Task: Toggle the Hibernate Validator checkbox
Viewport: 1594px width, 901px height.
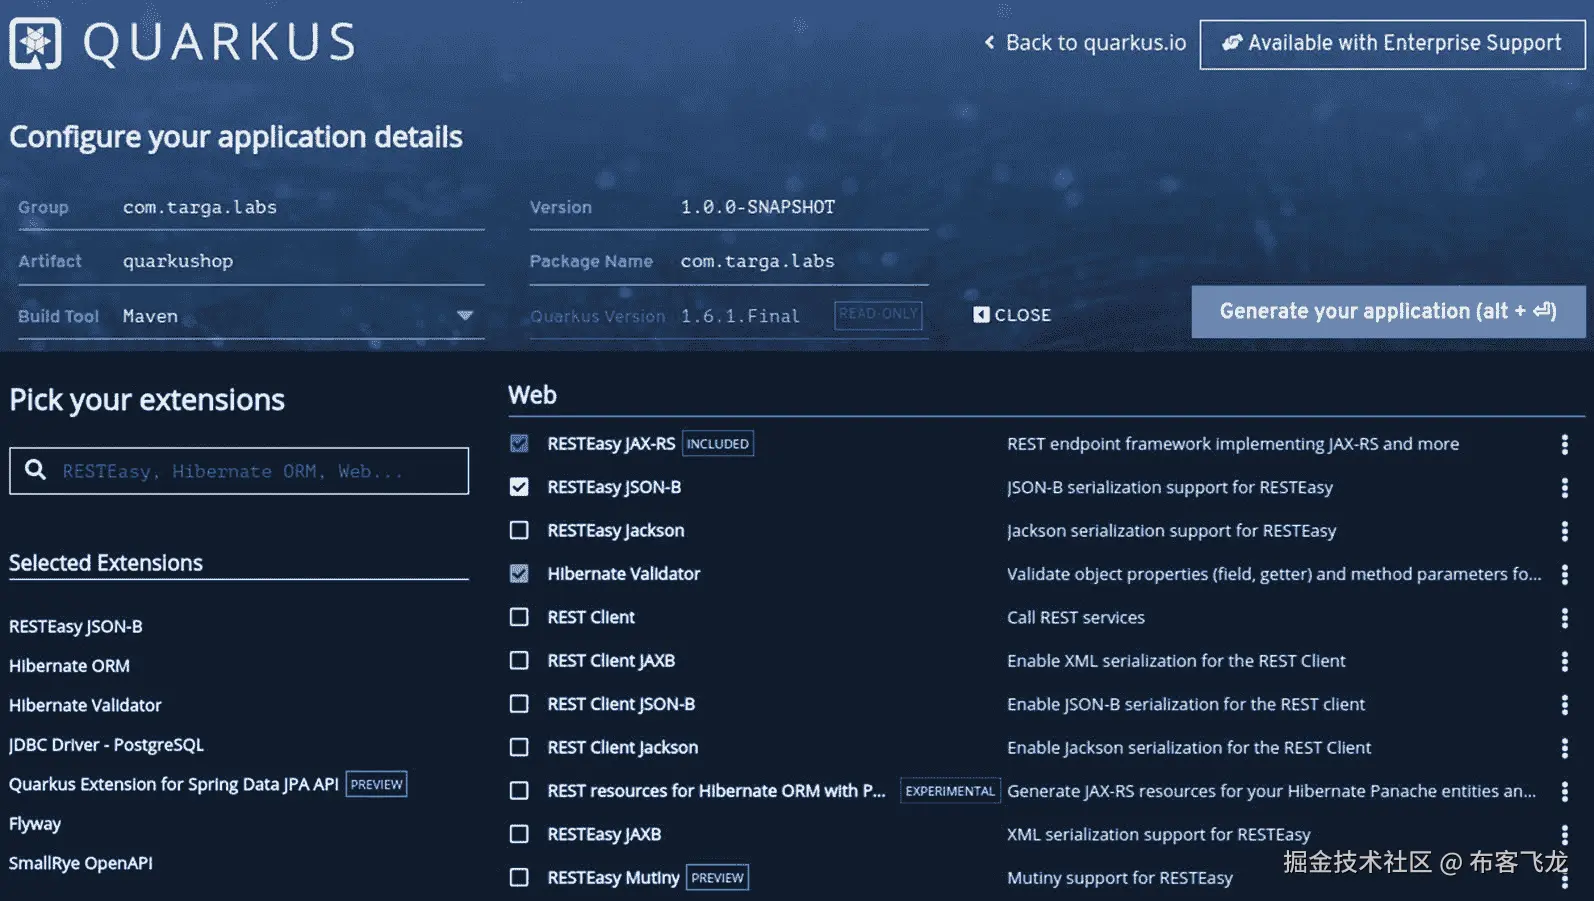Action: [519, 574]
